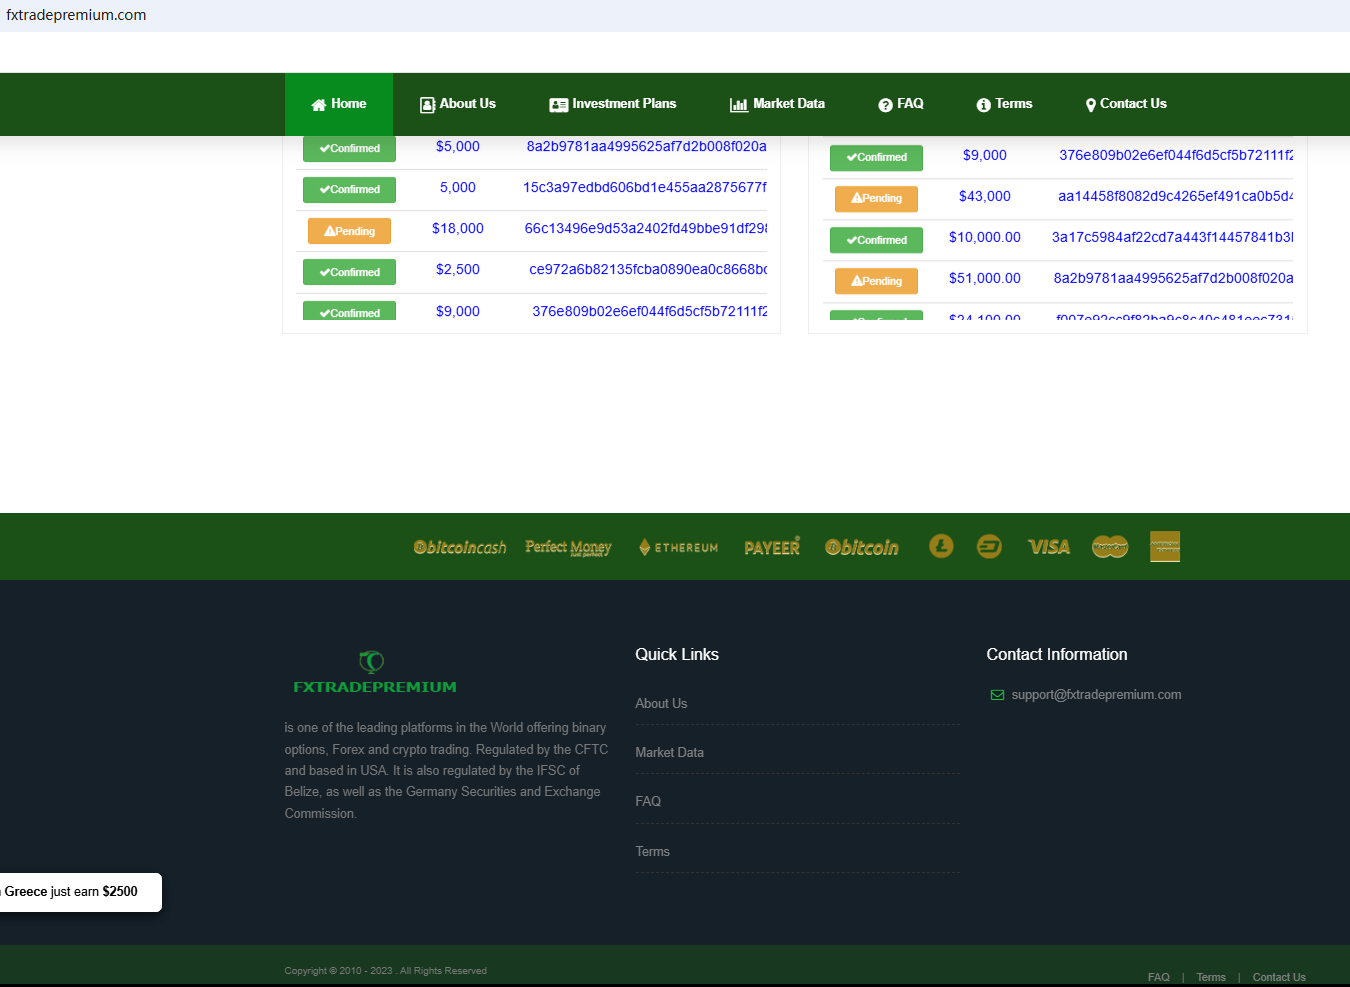1350x987 pixels.
Task: Click the Mastercard logo
Action: 1110,547
